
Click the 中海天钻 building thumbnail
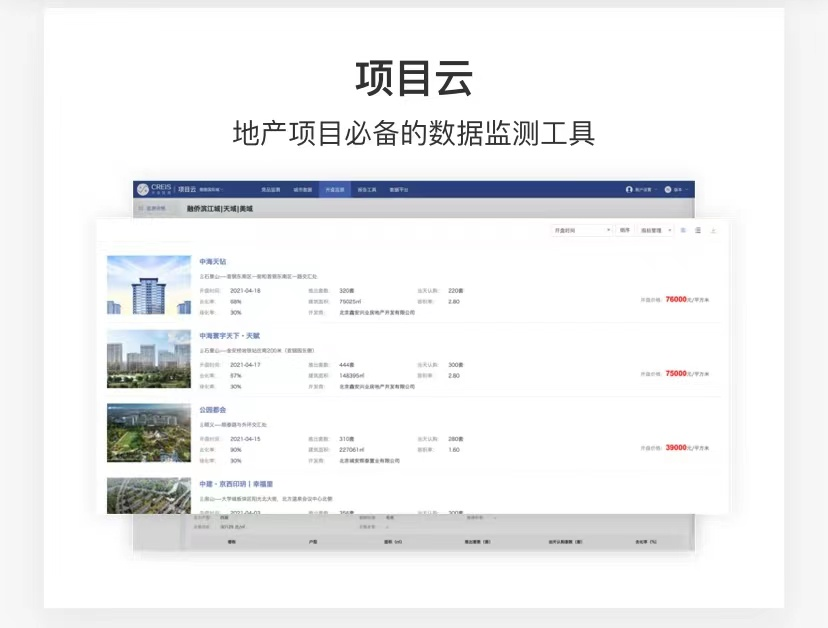tap(148, 285)
